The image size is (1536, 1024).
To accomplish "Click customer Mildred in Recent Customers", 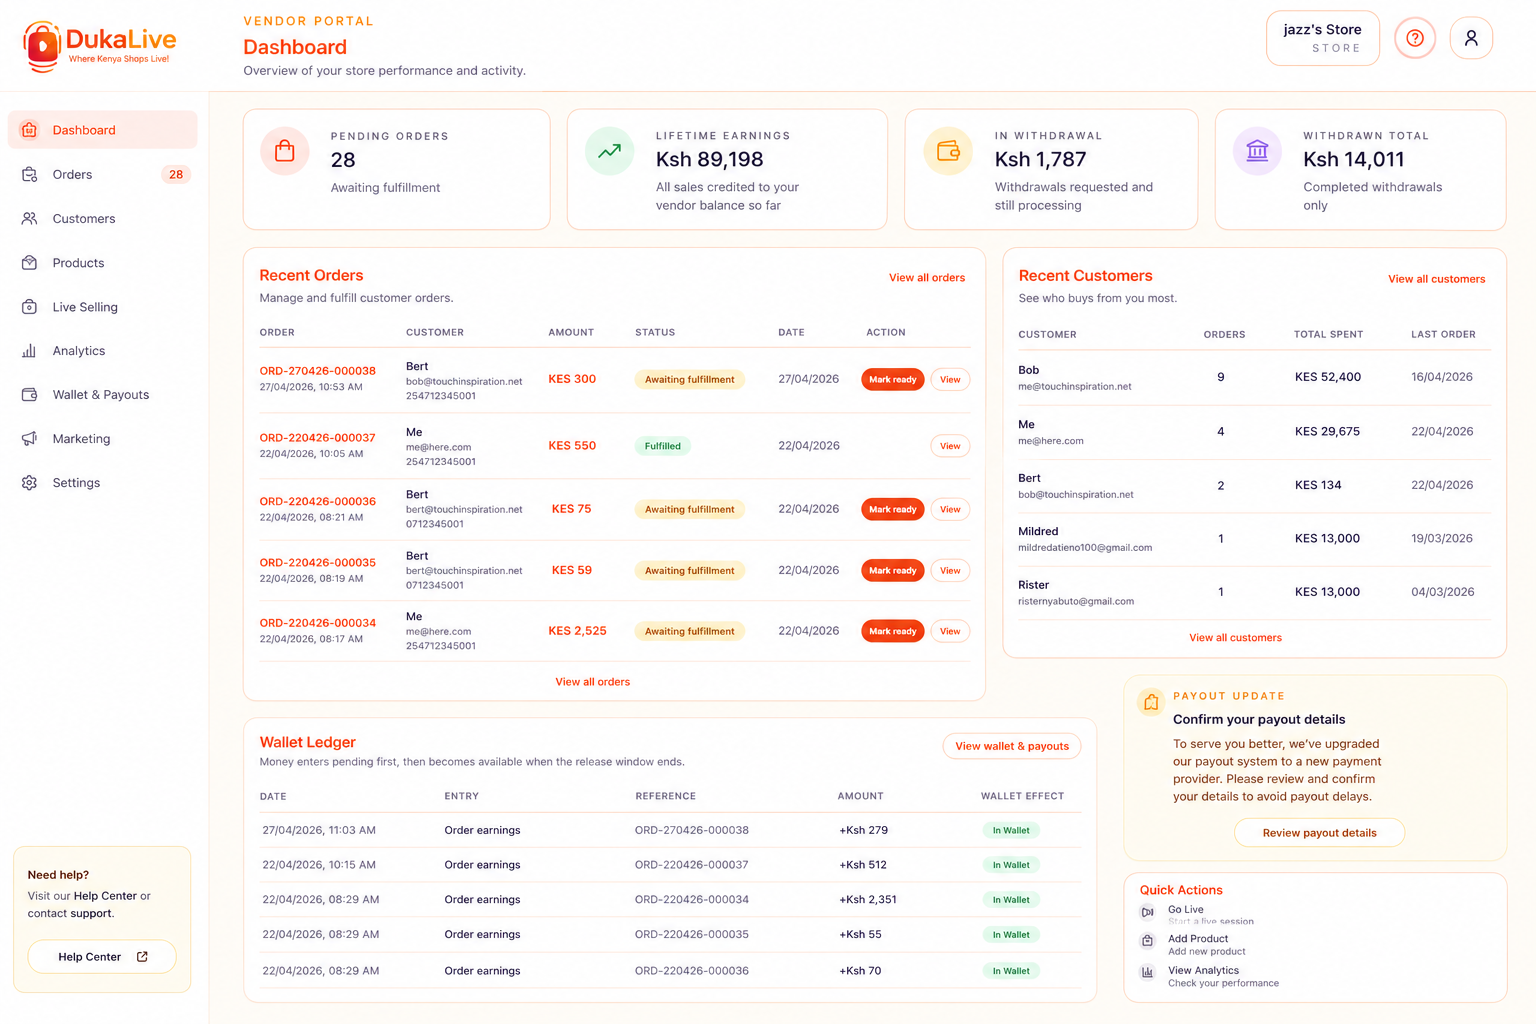I will (1038, 532).
